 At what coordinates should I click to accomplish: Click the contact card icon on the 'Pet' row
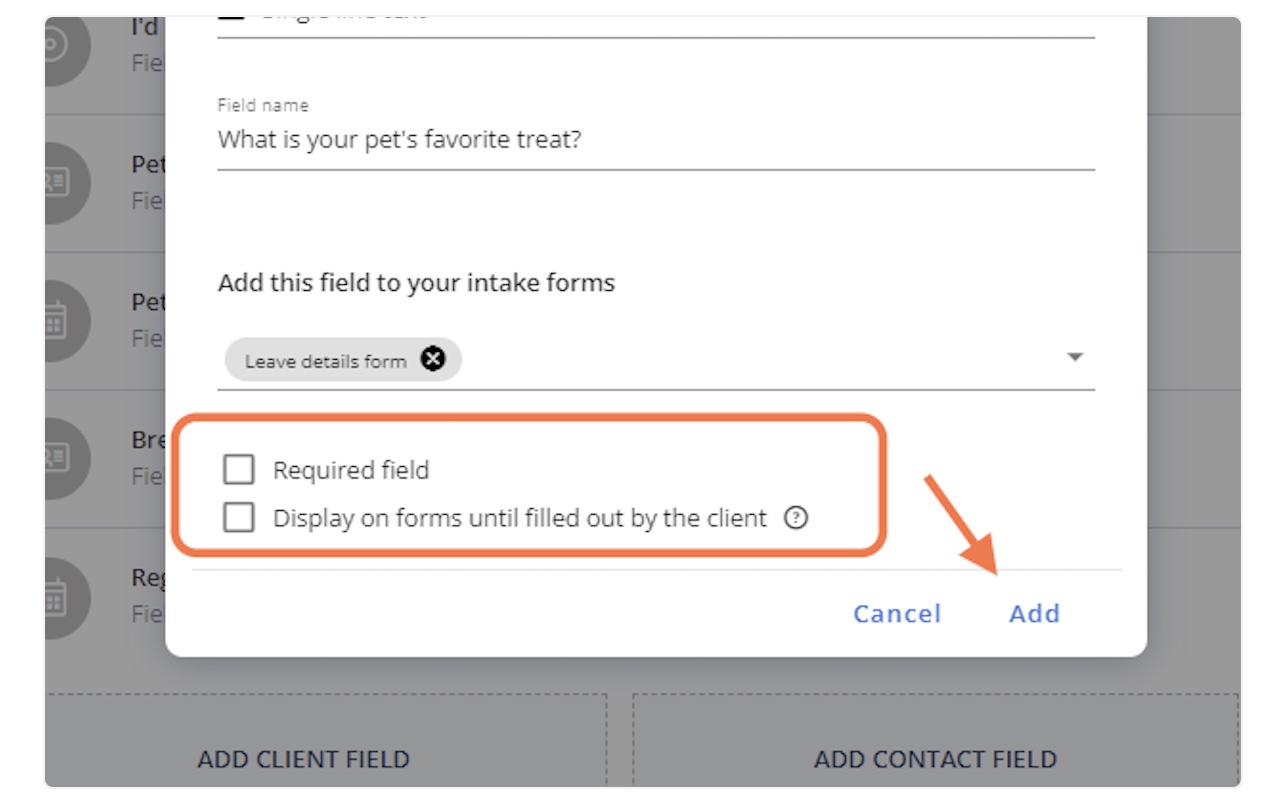click(x=56, y=183)
